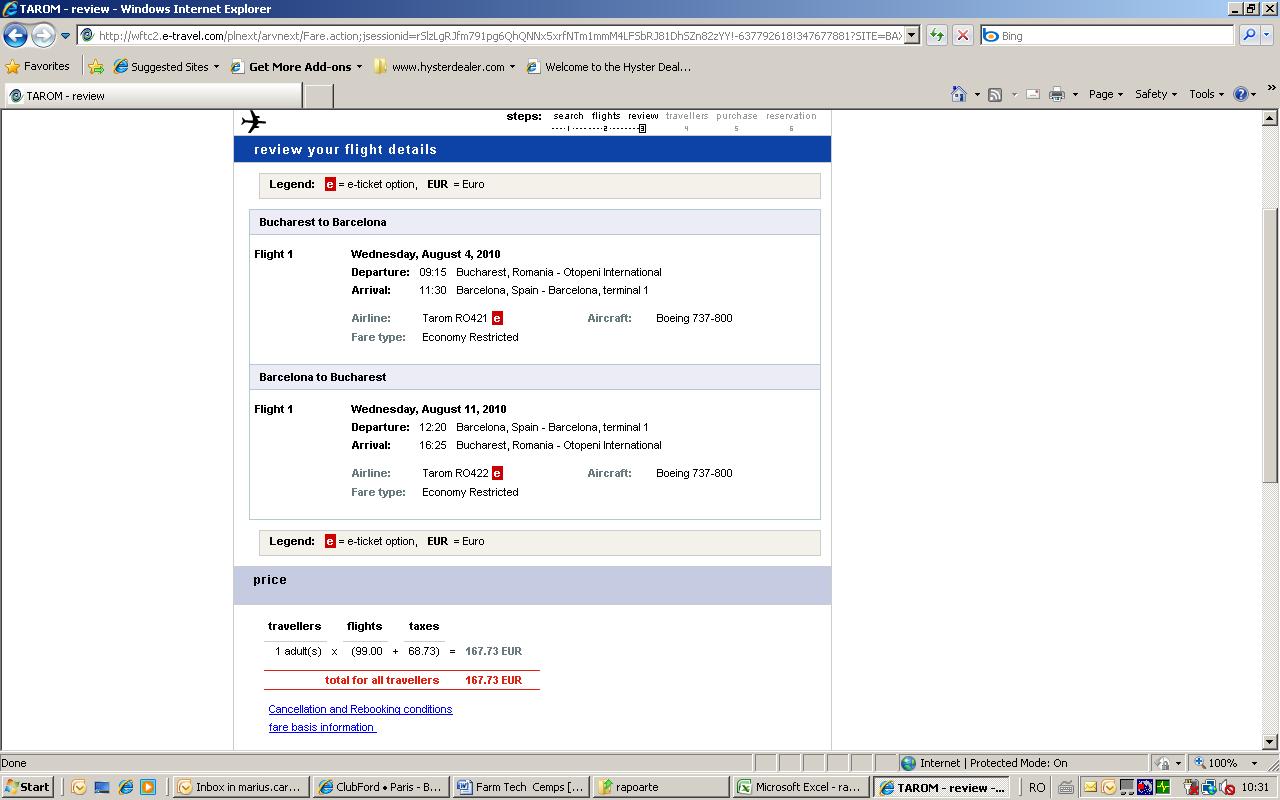Click the RSS feeds icon

pyautogui.click(x=995, y=94)
